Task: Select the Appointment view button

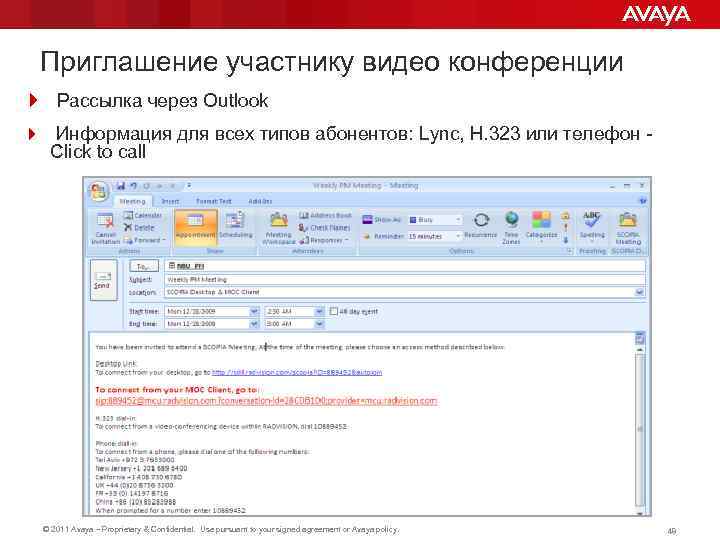Action: [196, 226]
